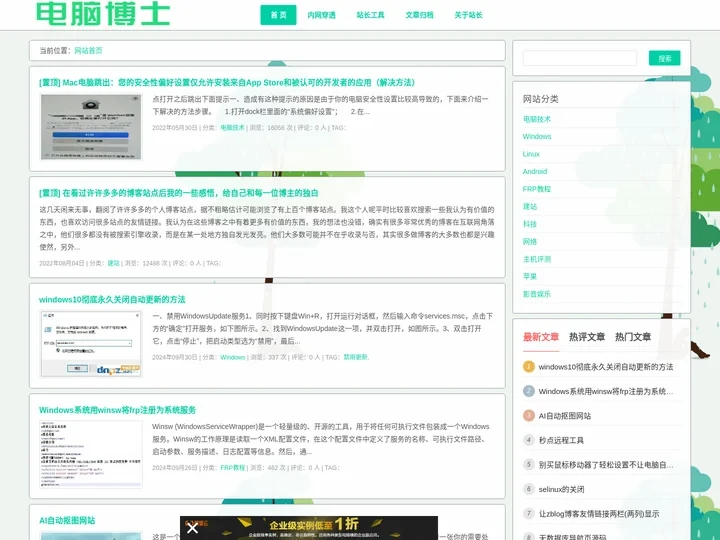Open the windows10彻底永久关闭自动更新的方法 article title
Screen dimensions: 720x540
(x=112, y=299)
